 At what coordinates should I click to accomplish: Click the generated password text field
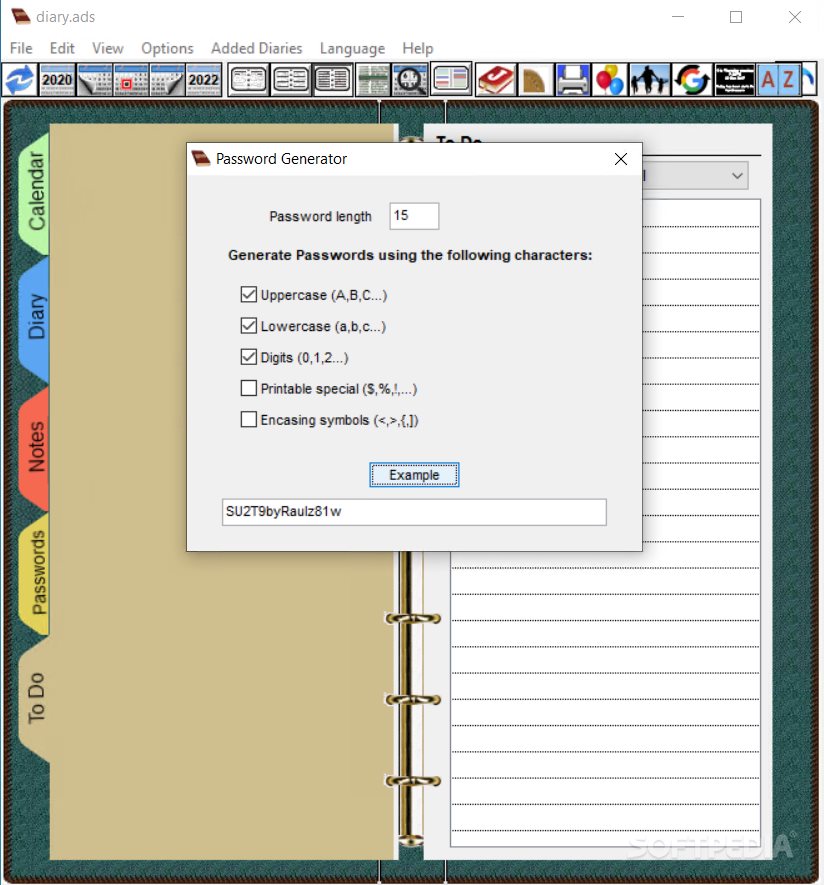point(414,512)
